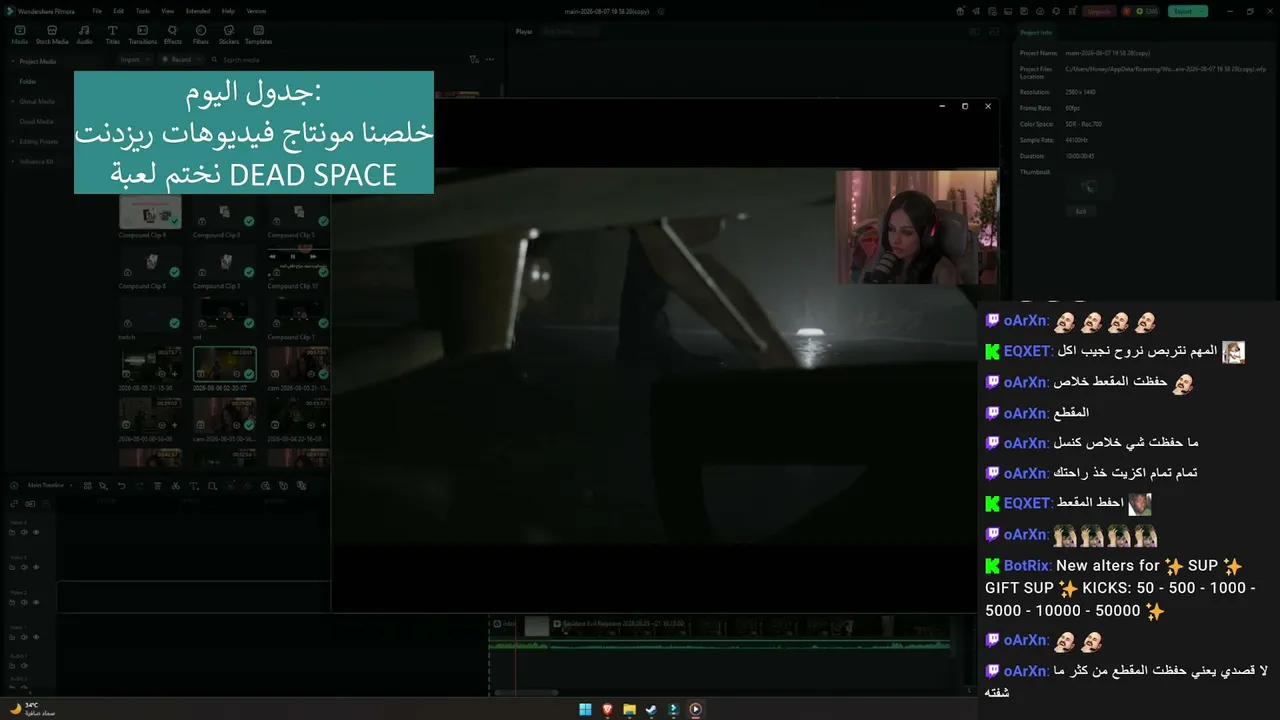
Task: Click the Edit thumbnail button
Action: (x=1081, y=211)
